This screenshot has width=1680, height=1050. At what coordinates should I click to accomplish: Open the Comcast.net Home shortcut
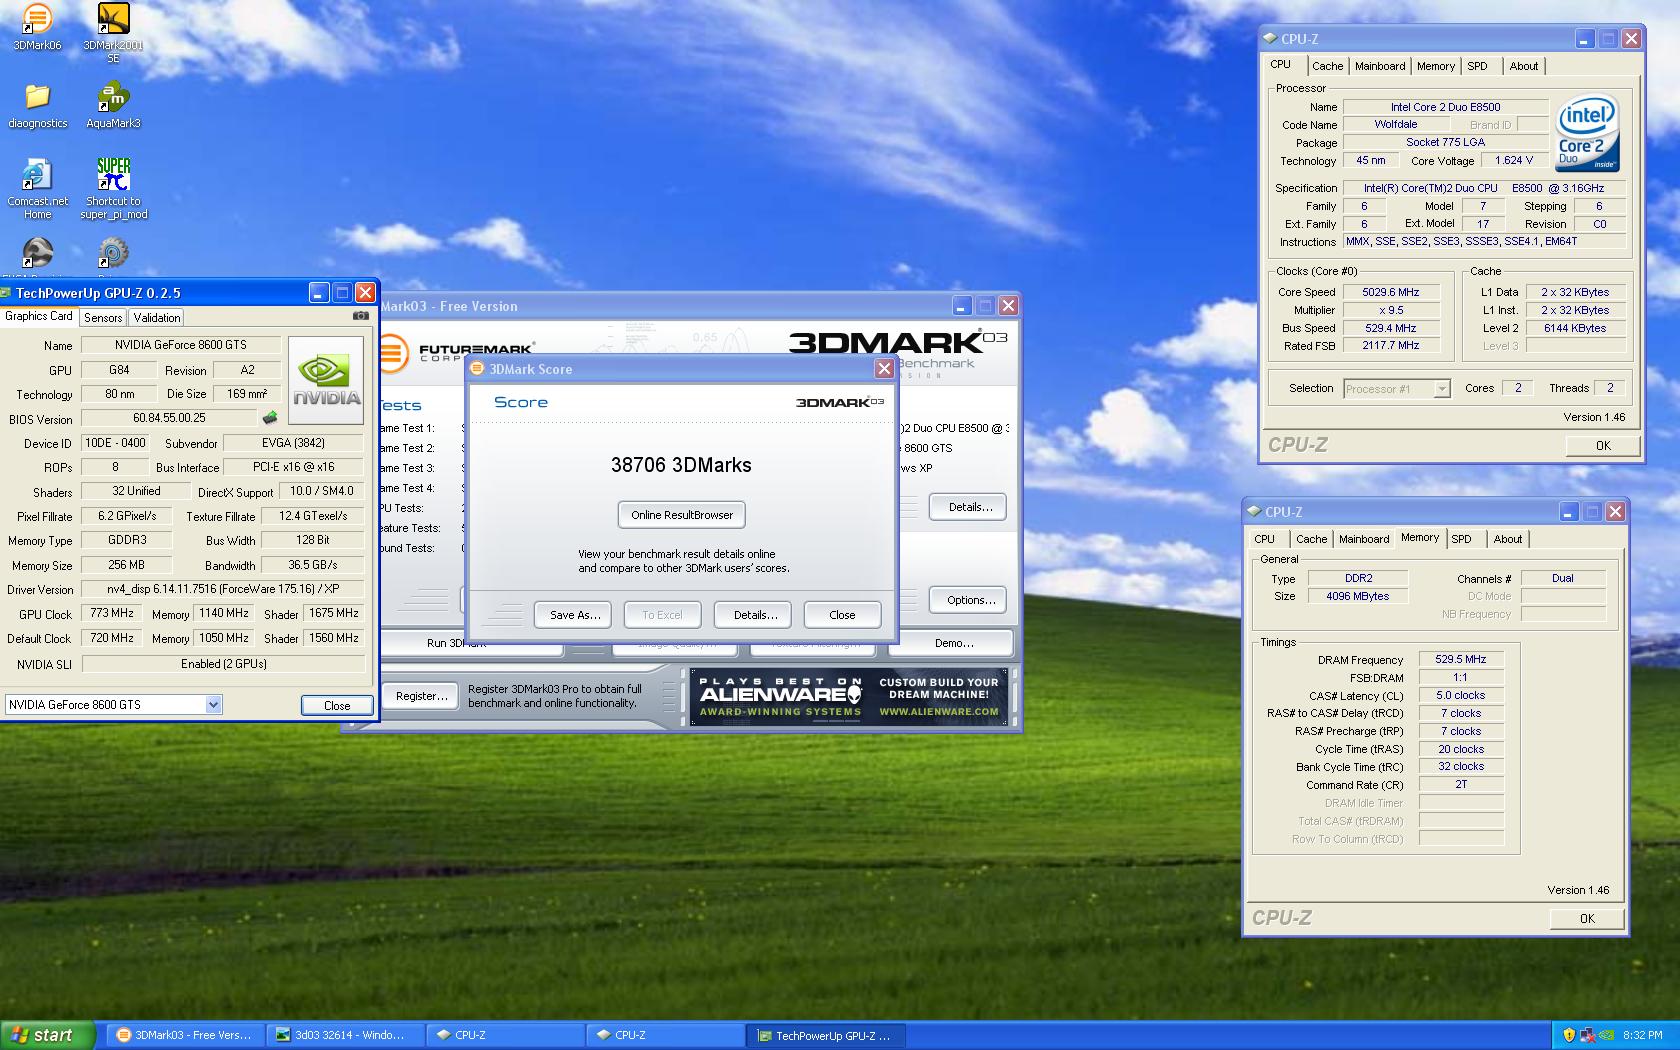[37, 189]
